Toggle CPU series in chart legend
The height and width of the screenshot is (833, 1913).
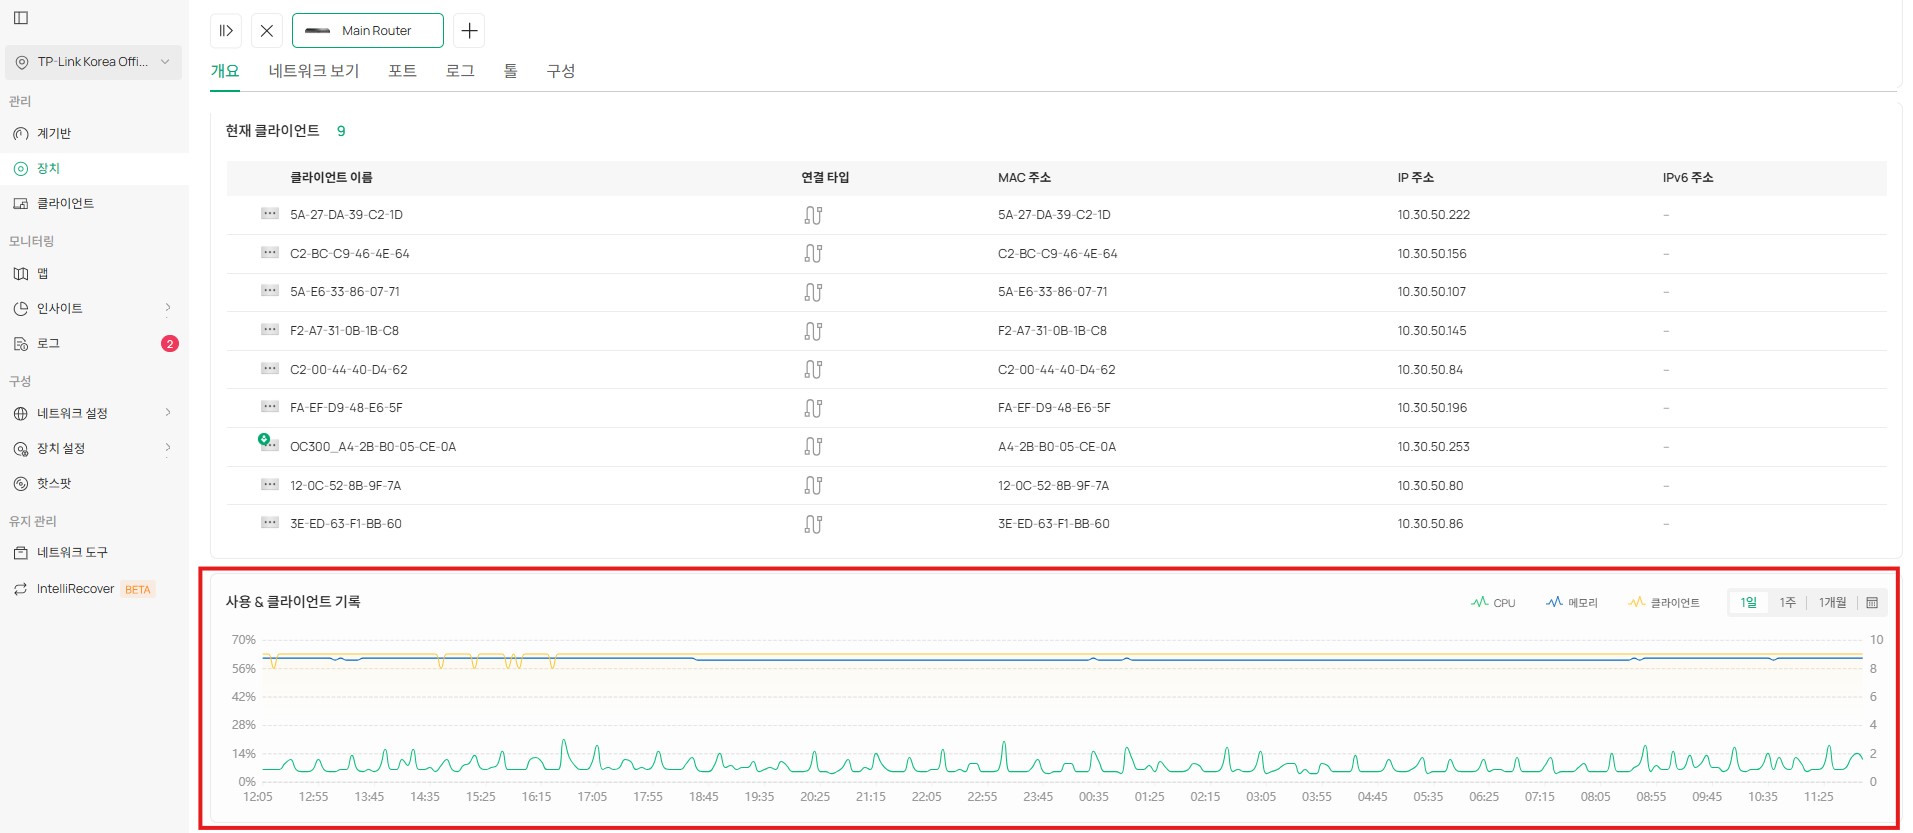(x=1493, y=603)
